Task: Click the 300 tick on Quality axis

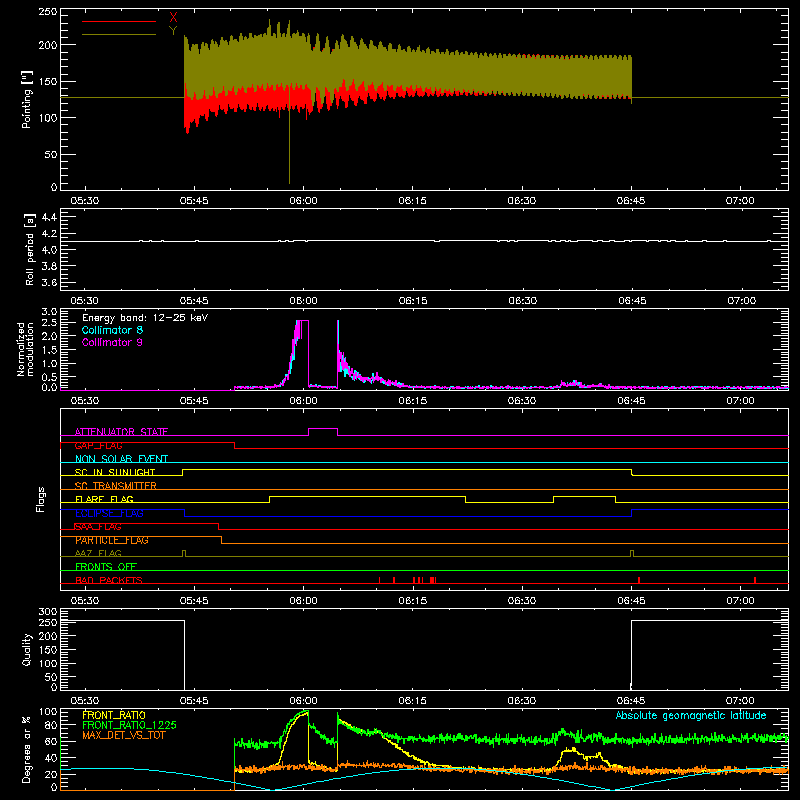Action: point(48,611)
